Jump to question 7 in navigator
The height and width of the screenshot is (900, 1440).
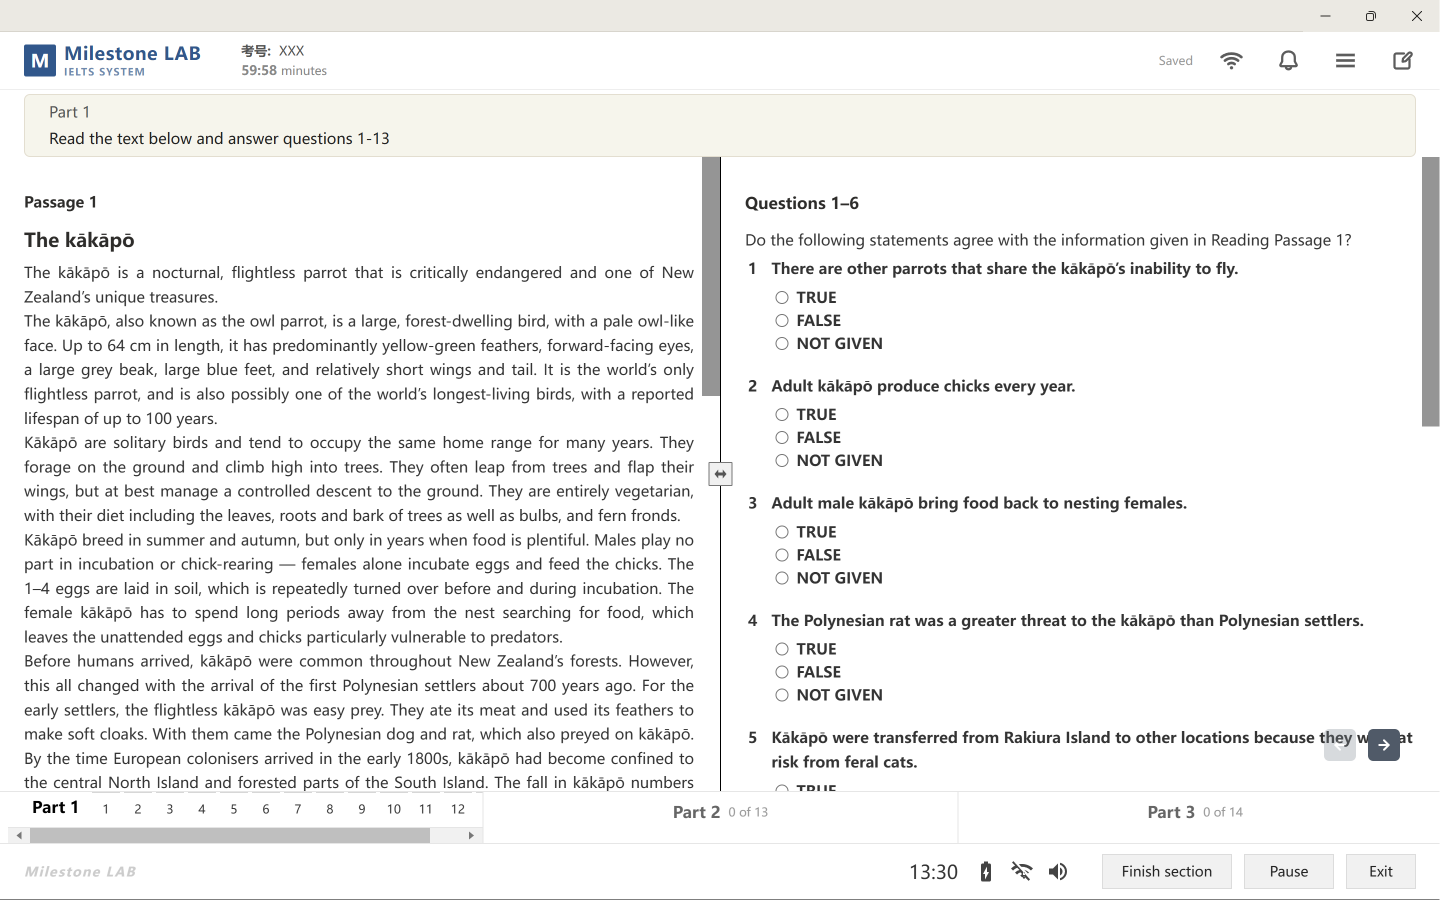click(x=298, y=809)
